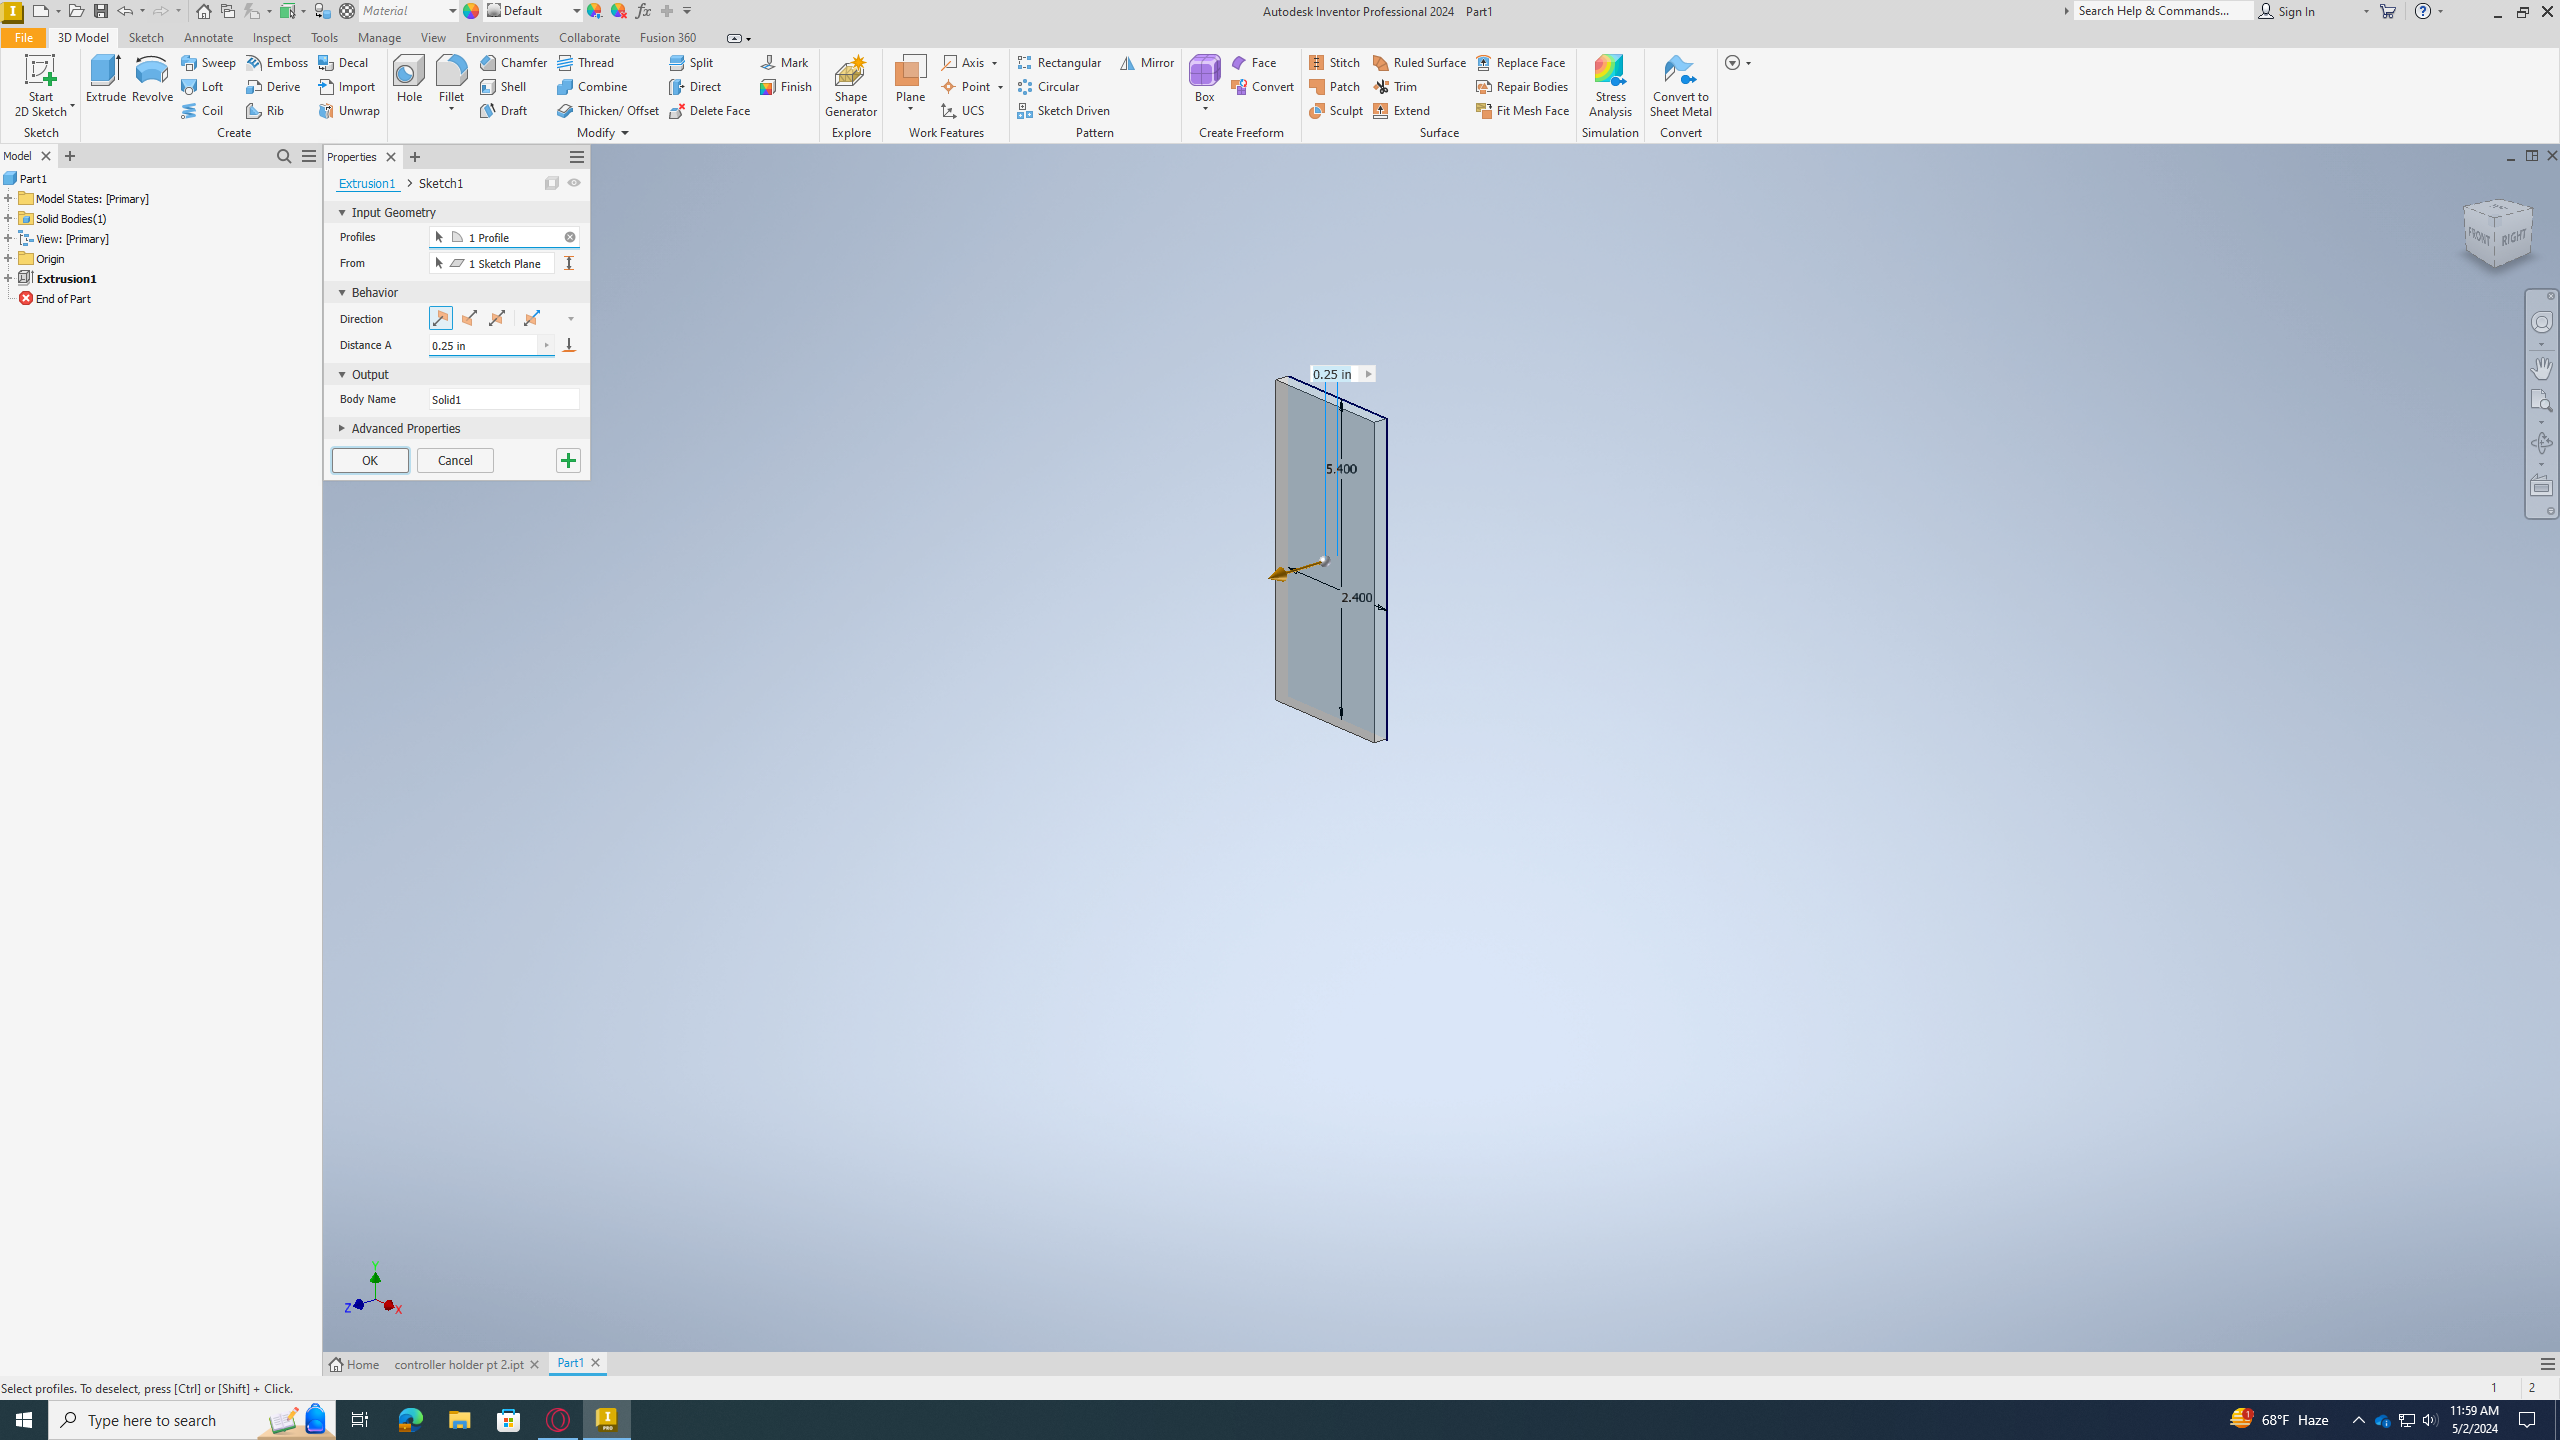Select the Rectangular pattern tool

click(1059, 62)
